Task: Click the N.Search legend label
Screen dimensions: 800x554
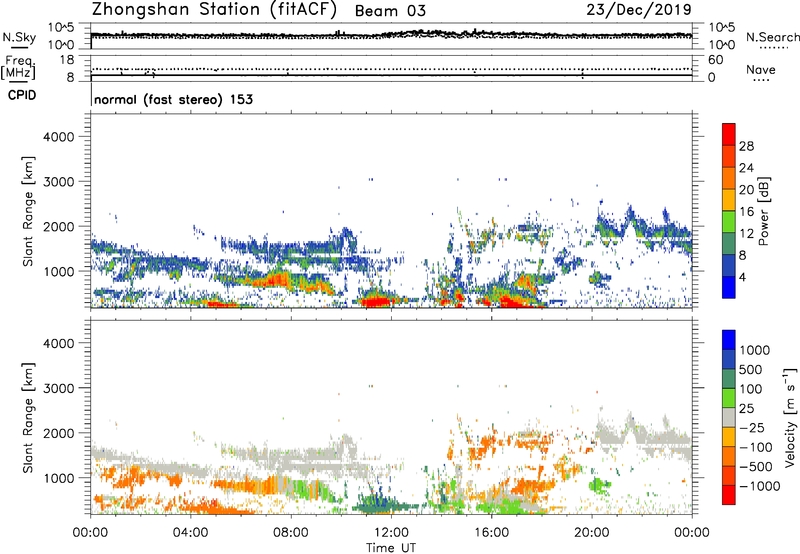Action: coord(772,37)
